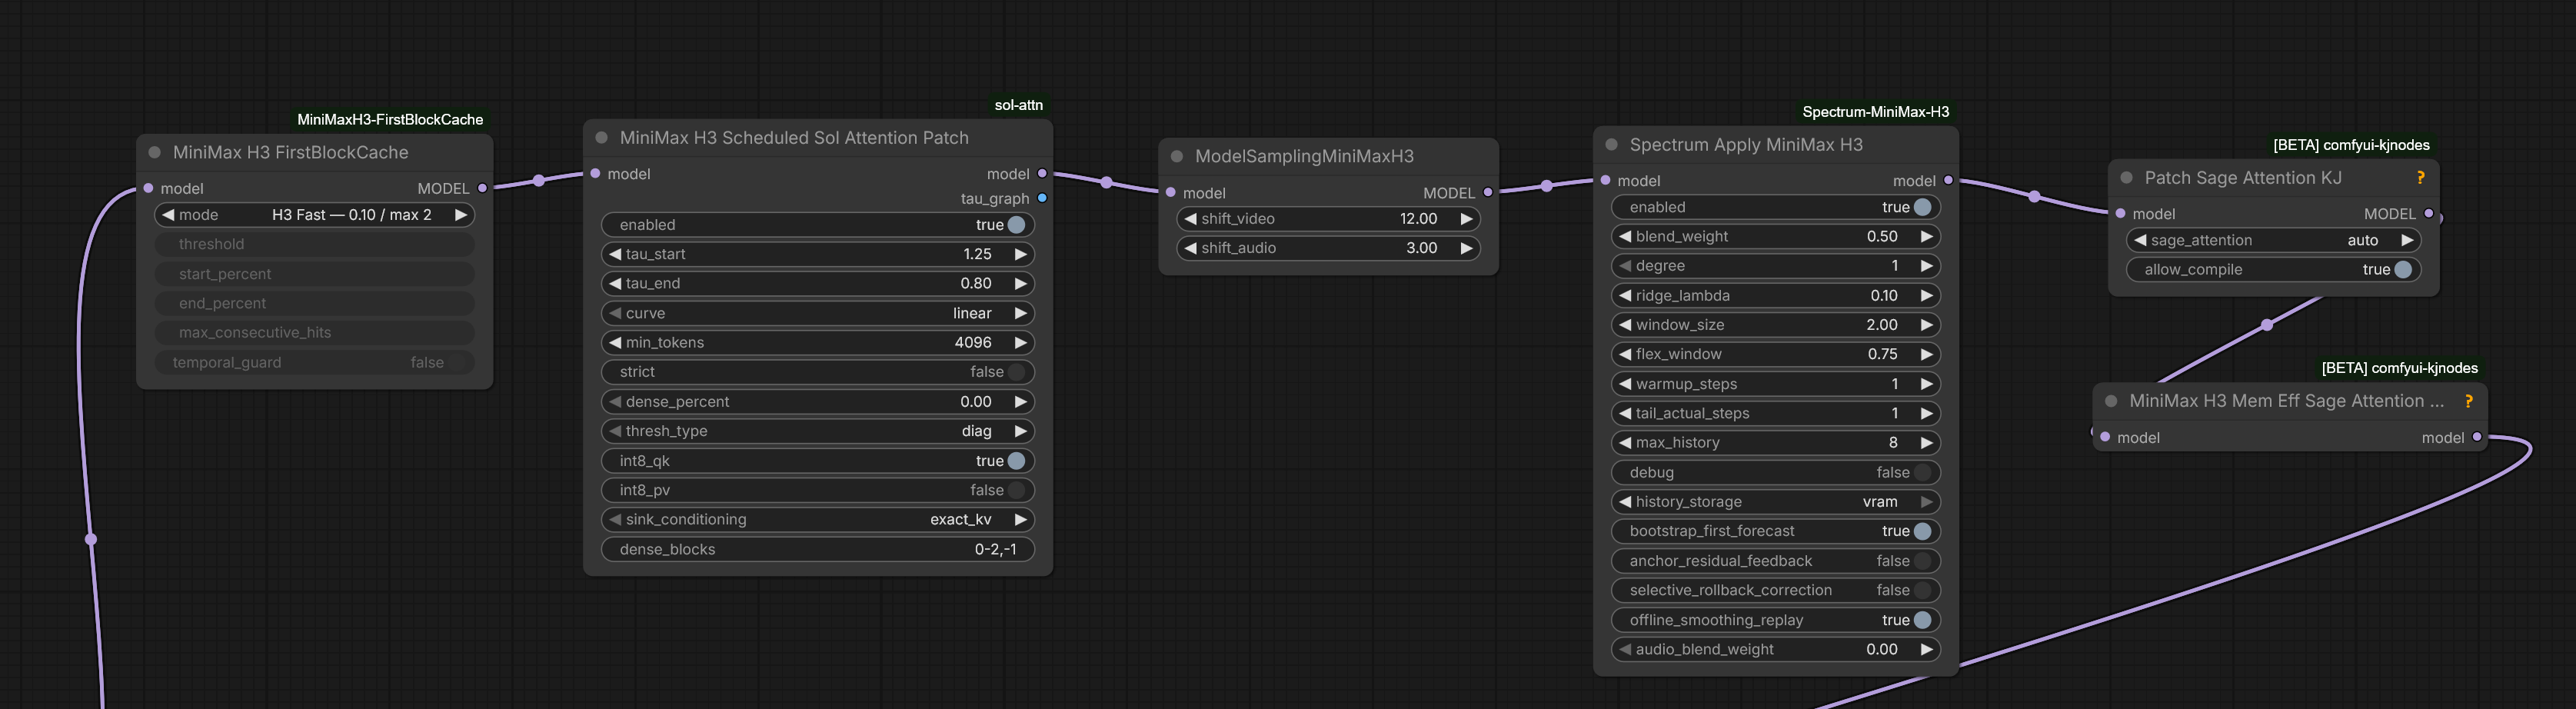Image resolution: width=2576 pixels, height=709 pixels.
Task: Click the MODEL output port of Patch Sage Attention KJ
Action: tap(2428, 213)
